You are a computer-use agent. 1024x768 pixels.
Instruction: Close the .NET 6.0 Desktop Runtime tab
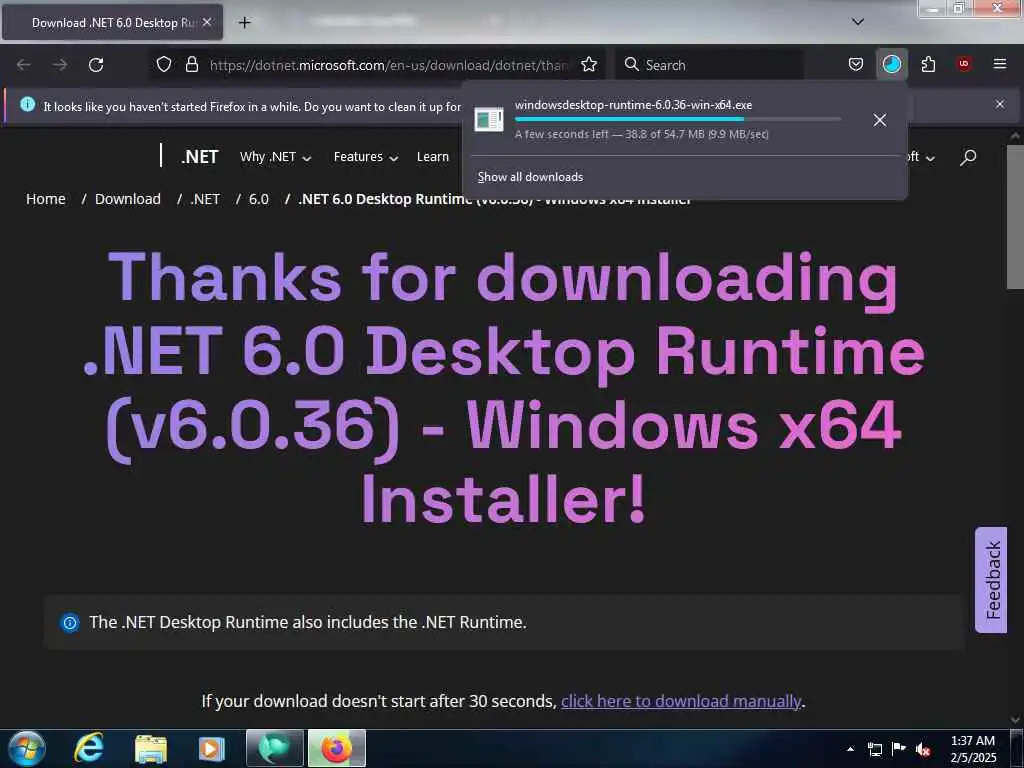(x=207, y=22)
